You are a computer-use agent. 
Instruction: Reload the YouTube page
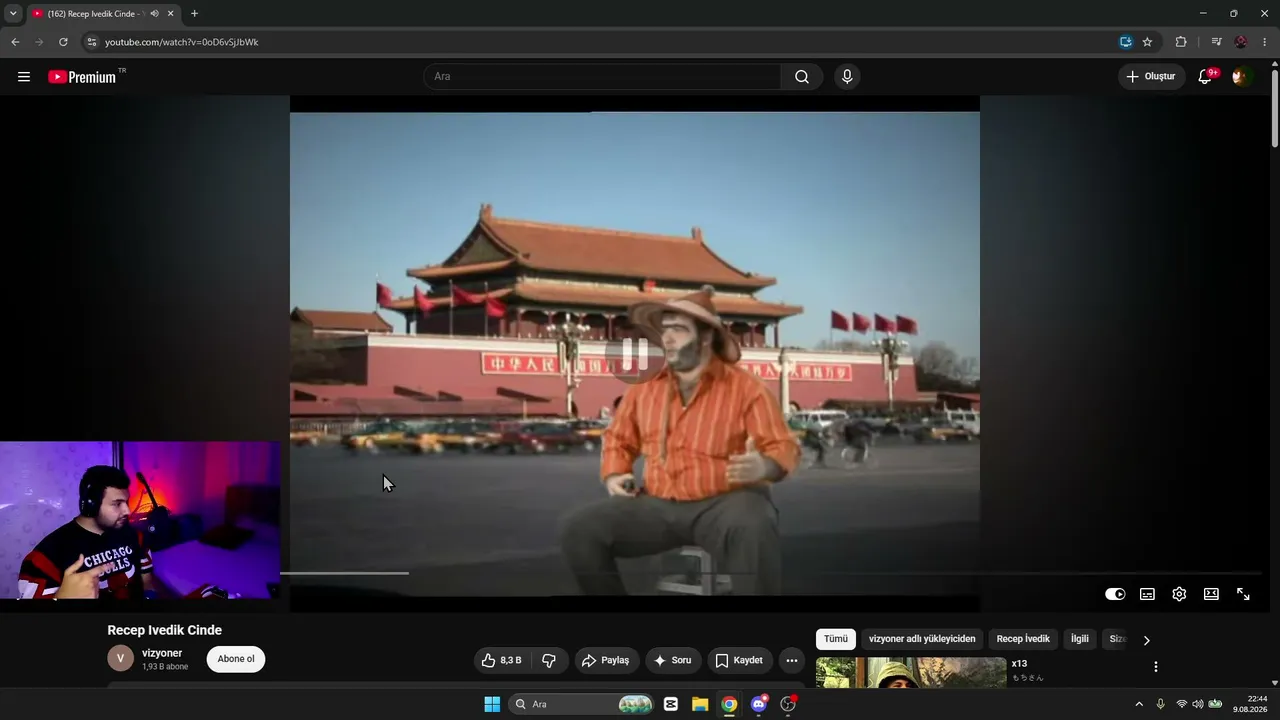point(63,42)
